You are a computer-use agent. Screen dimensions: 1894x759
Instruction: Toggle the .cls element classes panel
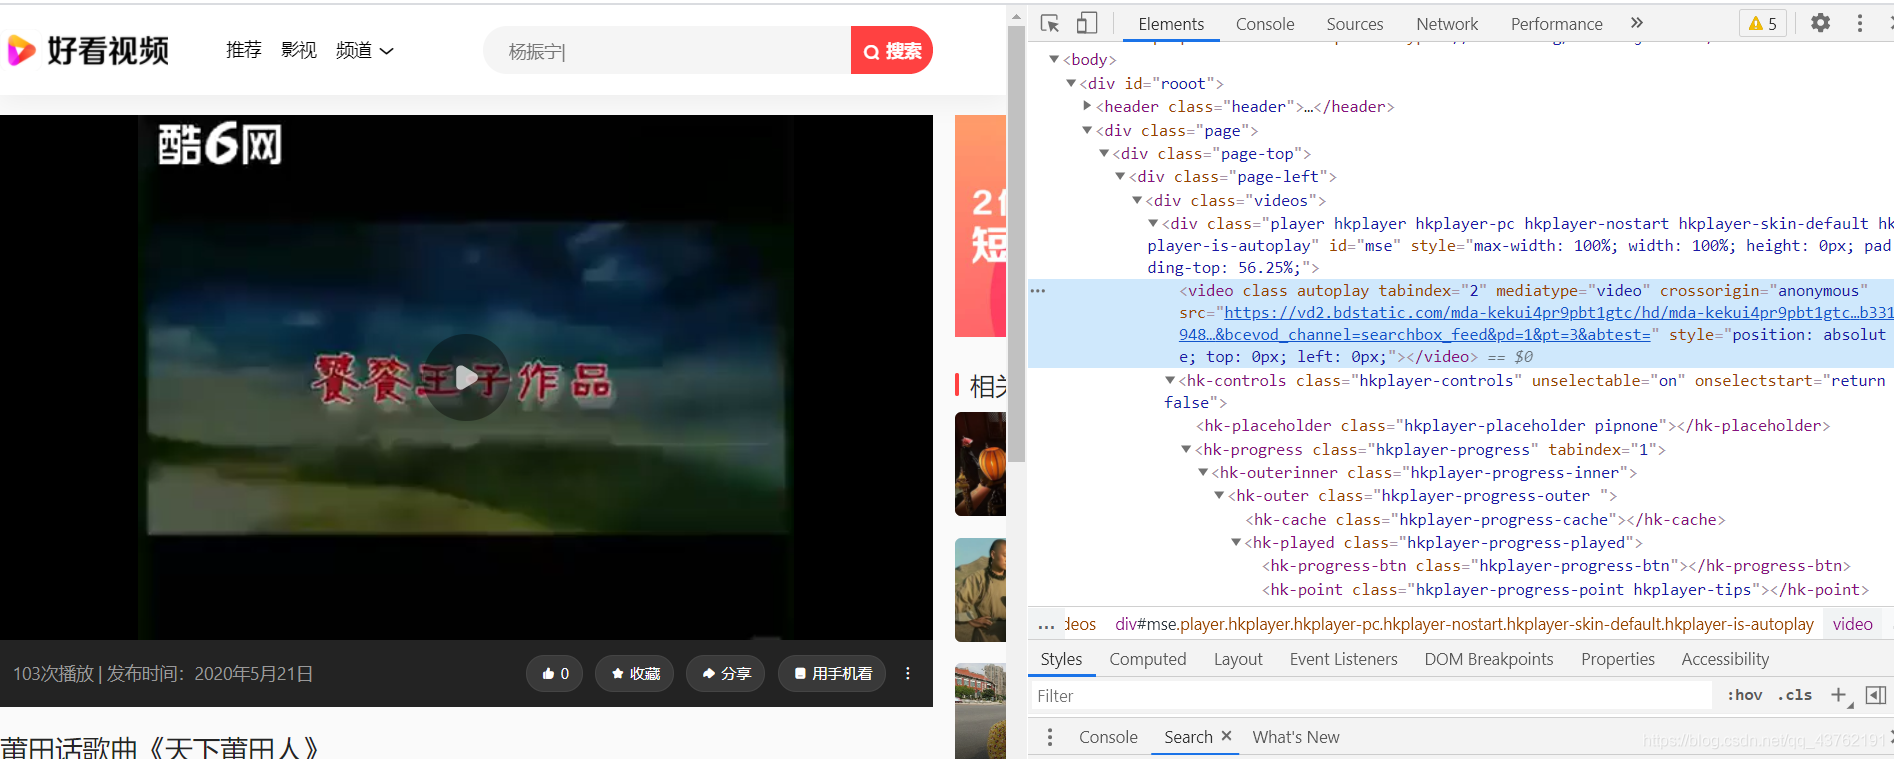coord(1795,695)
